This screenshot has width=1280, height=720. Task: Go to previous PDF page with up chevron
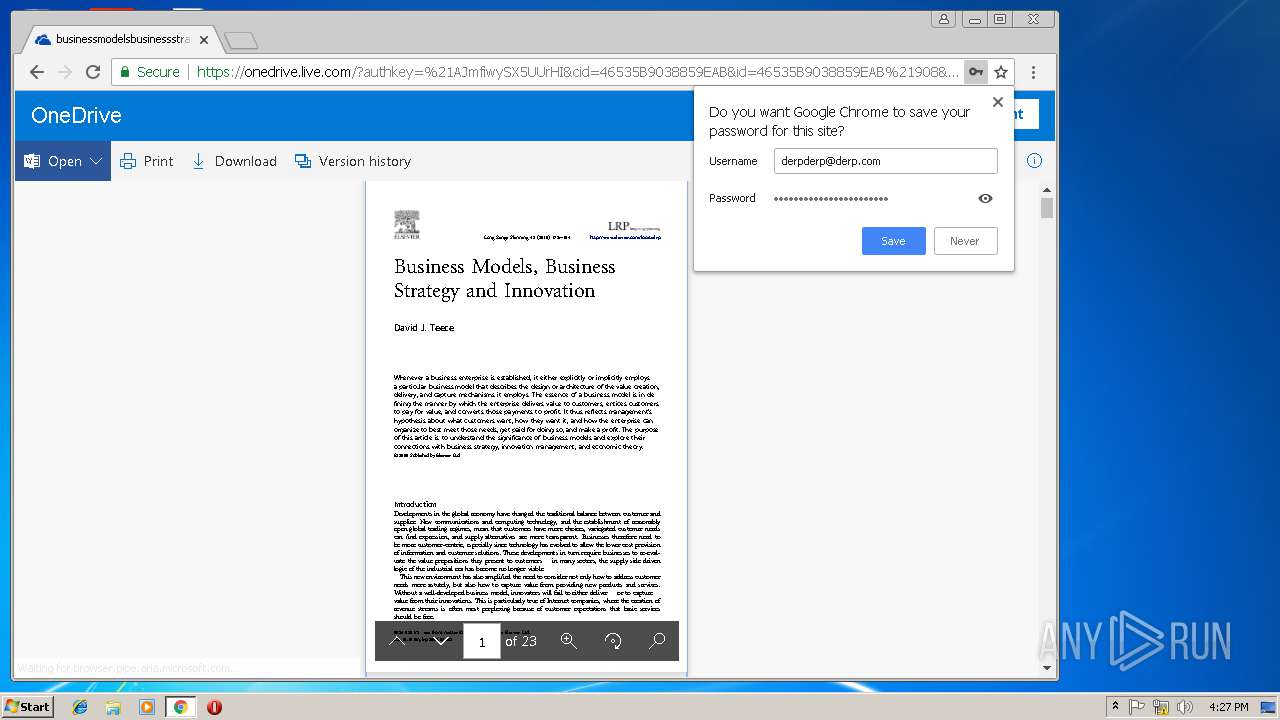[x=397, y=641]
